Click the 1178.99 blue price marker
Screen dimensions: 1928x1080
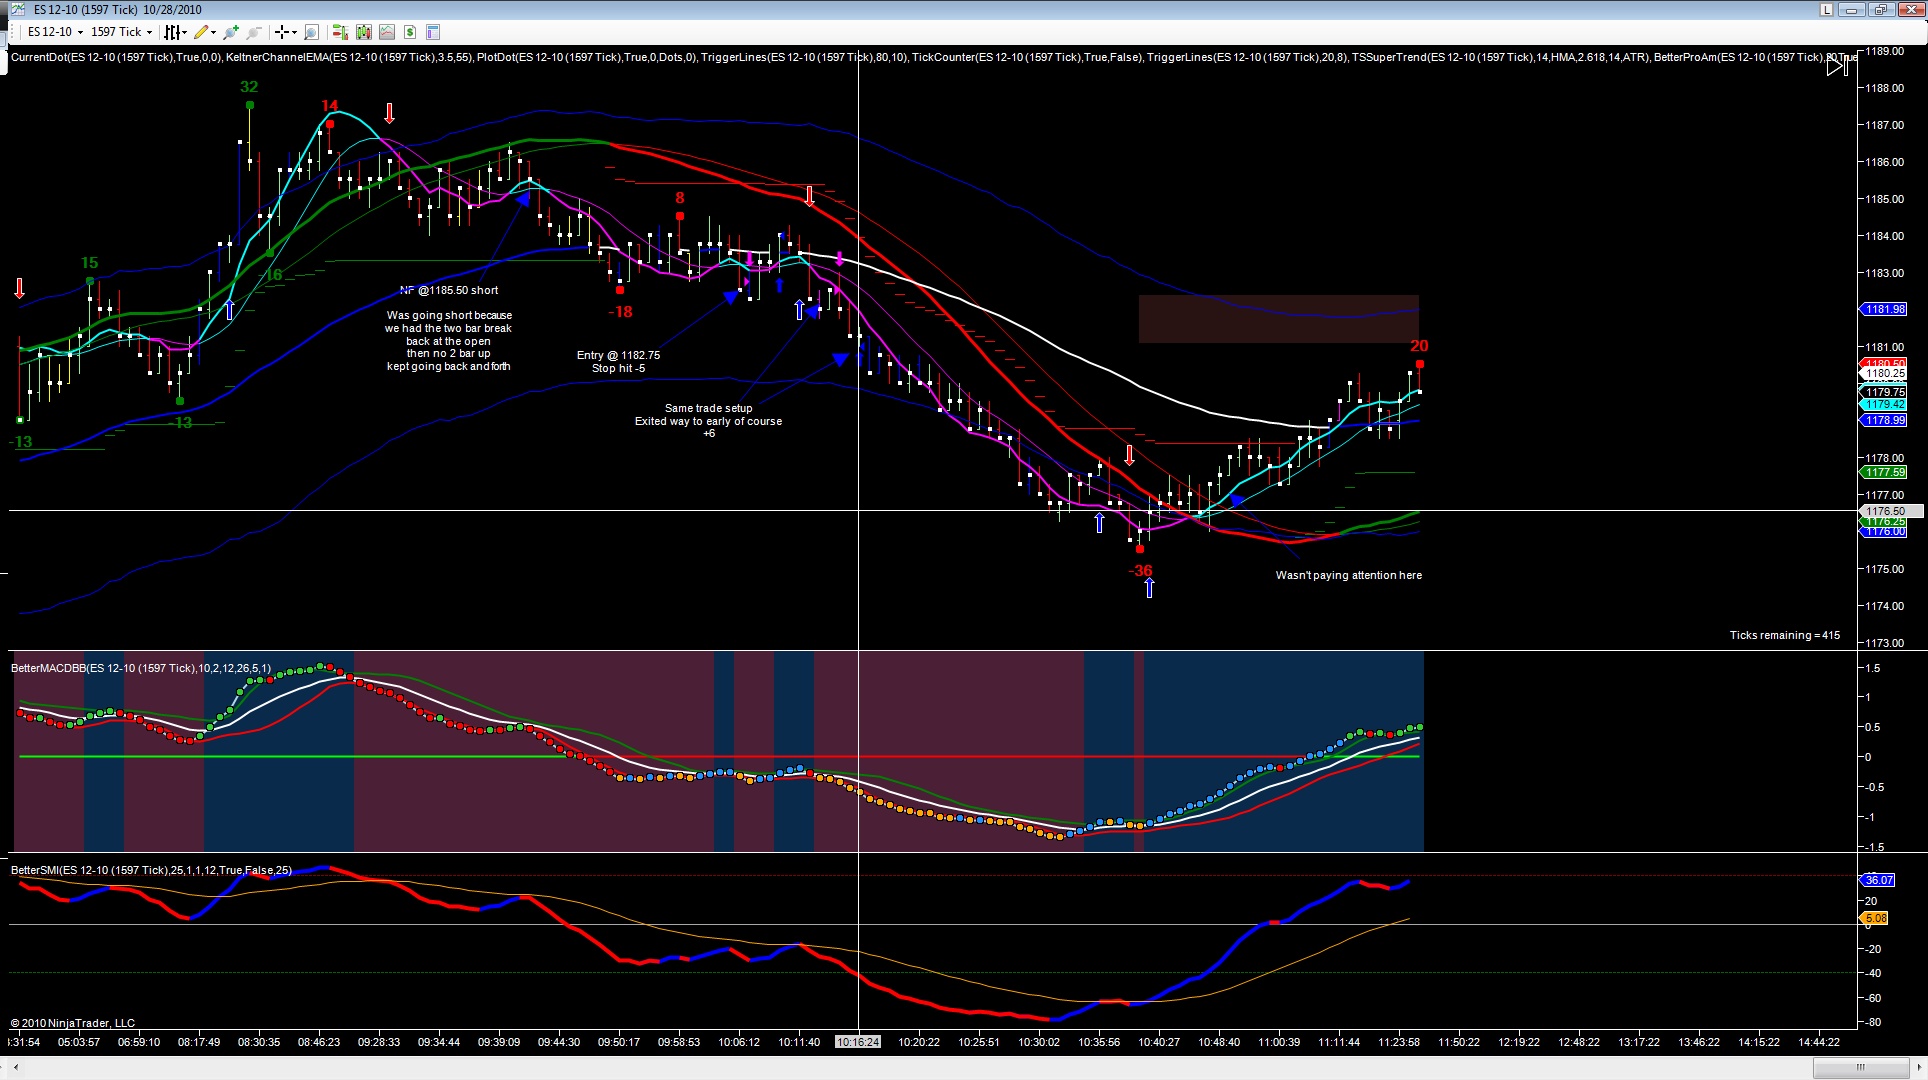click(1883, 420)
